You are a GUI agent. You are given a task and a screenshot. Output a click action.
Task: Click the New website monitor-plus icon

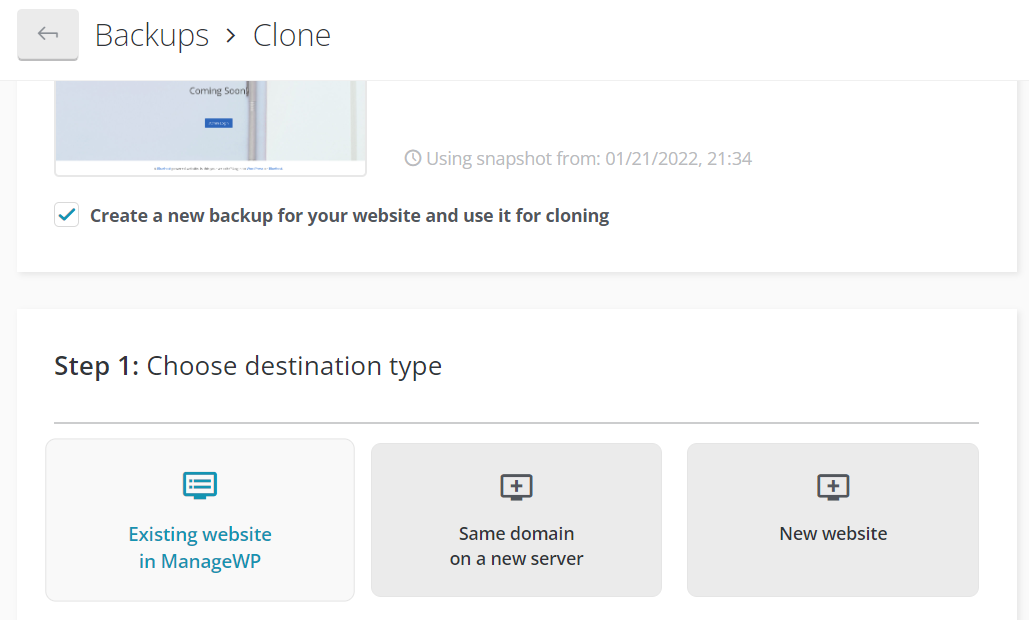pos(833,487)
